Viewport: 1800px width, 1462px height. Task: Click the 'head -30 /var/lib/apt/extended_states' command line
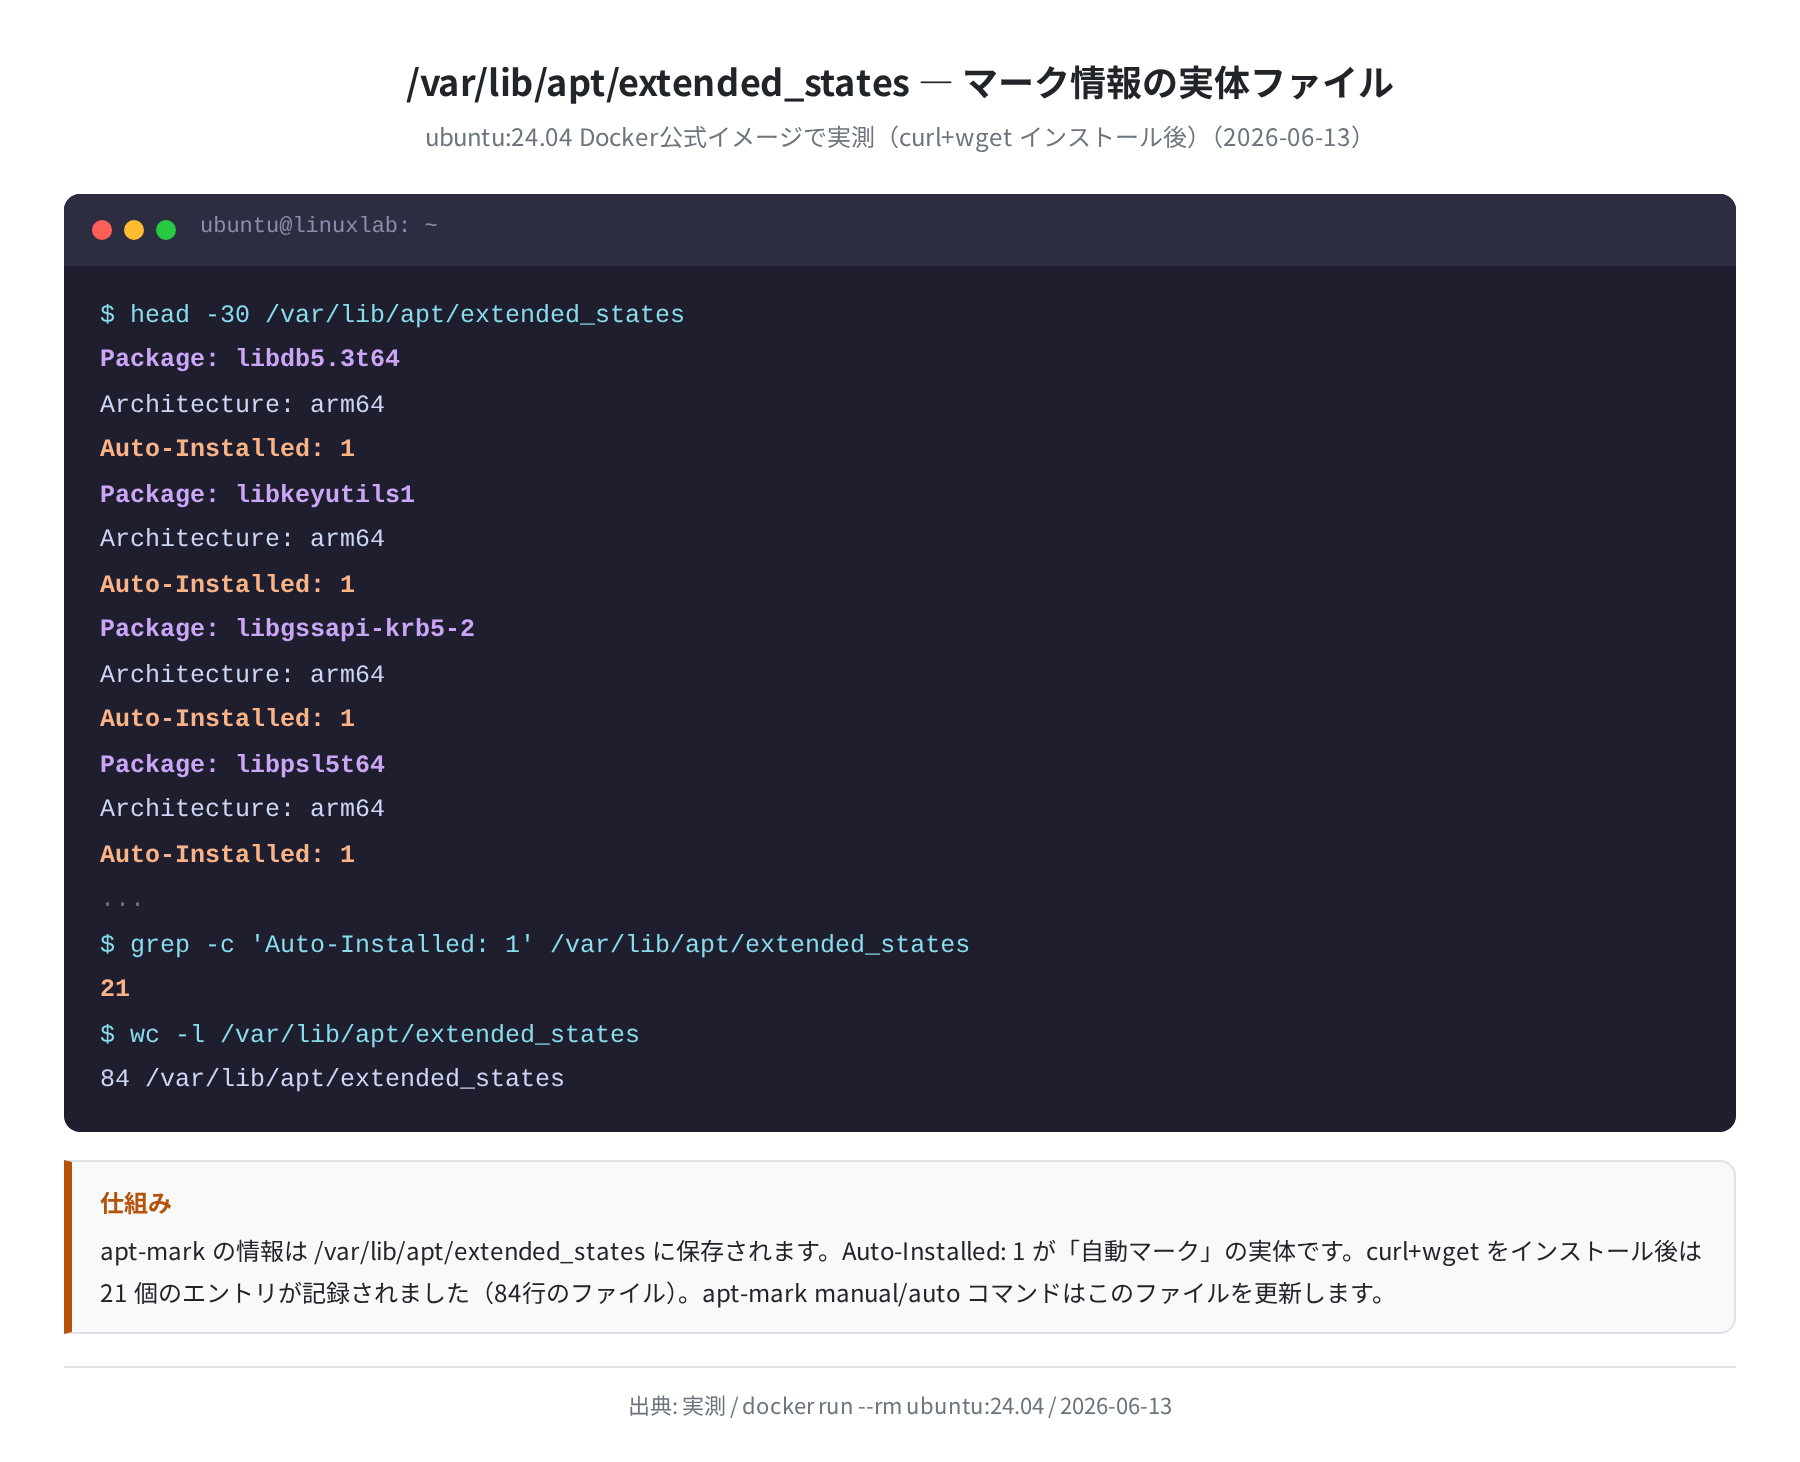coord(392,314)
